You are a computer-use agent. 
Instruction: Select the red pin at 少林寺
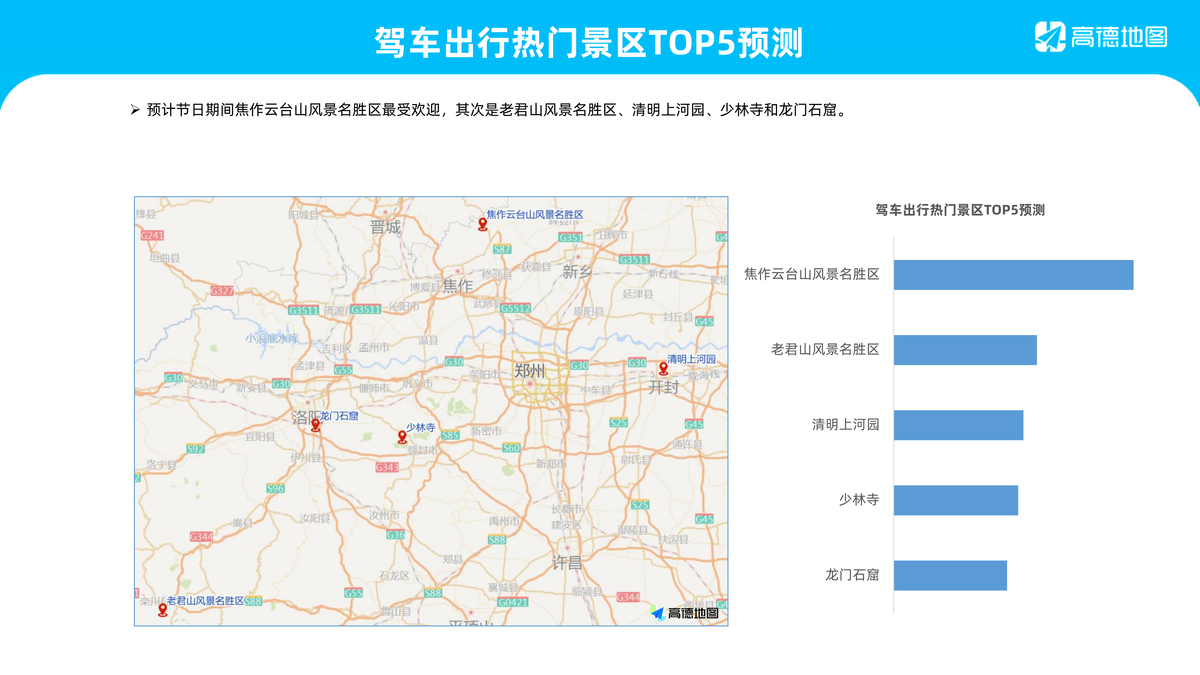tap(402, 436)
